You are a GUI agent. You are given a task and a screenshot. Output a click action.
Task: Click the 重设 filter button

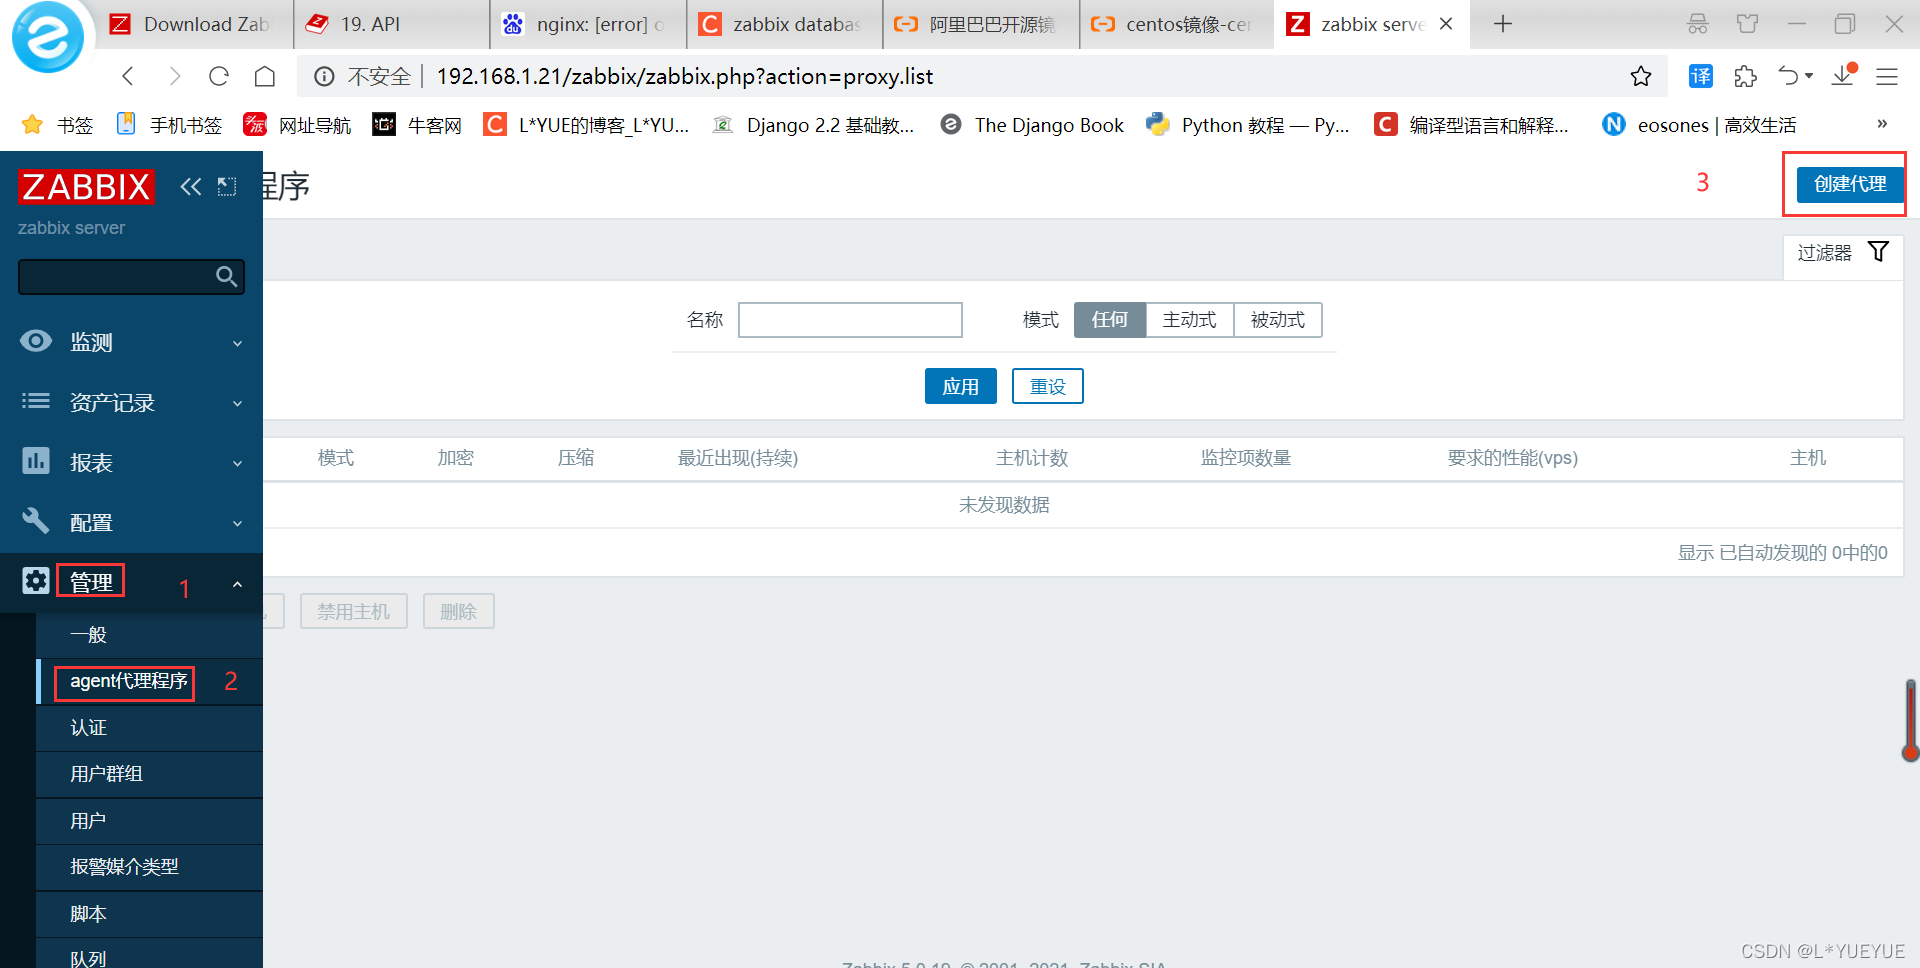pyautogui.click(x=1047, y=386)
